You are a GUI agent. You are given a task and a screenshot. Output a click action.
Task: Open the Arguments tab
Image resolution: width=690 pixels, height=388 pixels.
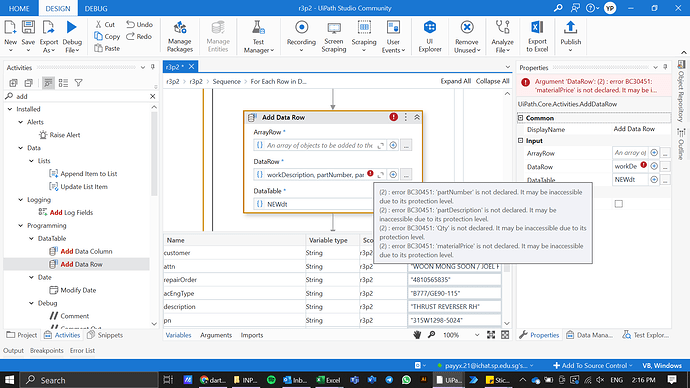tap(216, 335)
